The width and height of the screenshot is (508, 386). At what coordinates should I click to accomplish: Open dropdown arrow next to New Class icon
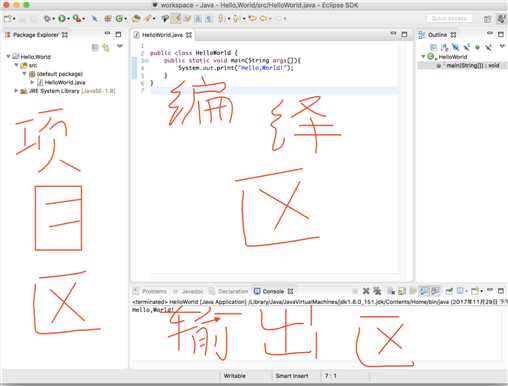[126, 19]
